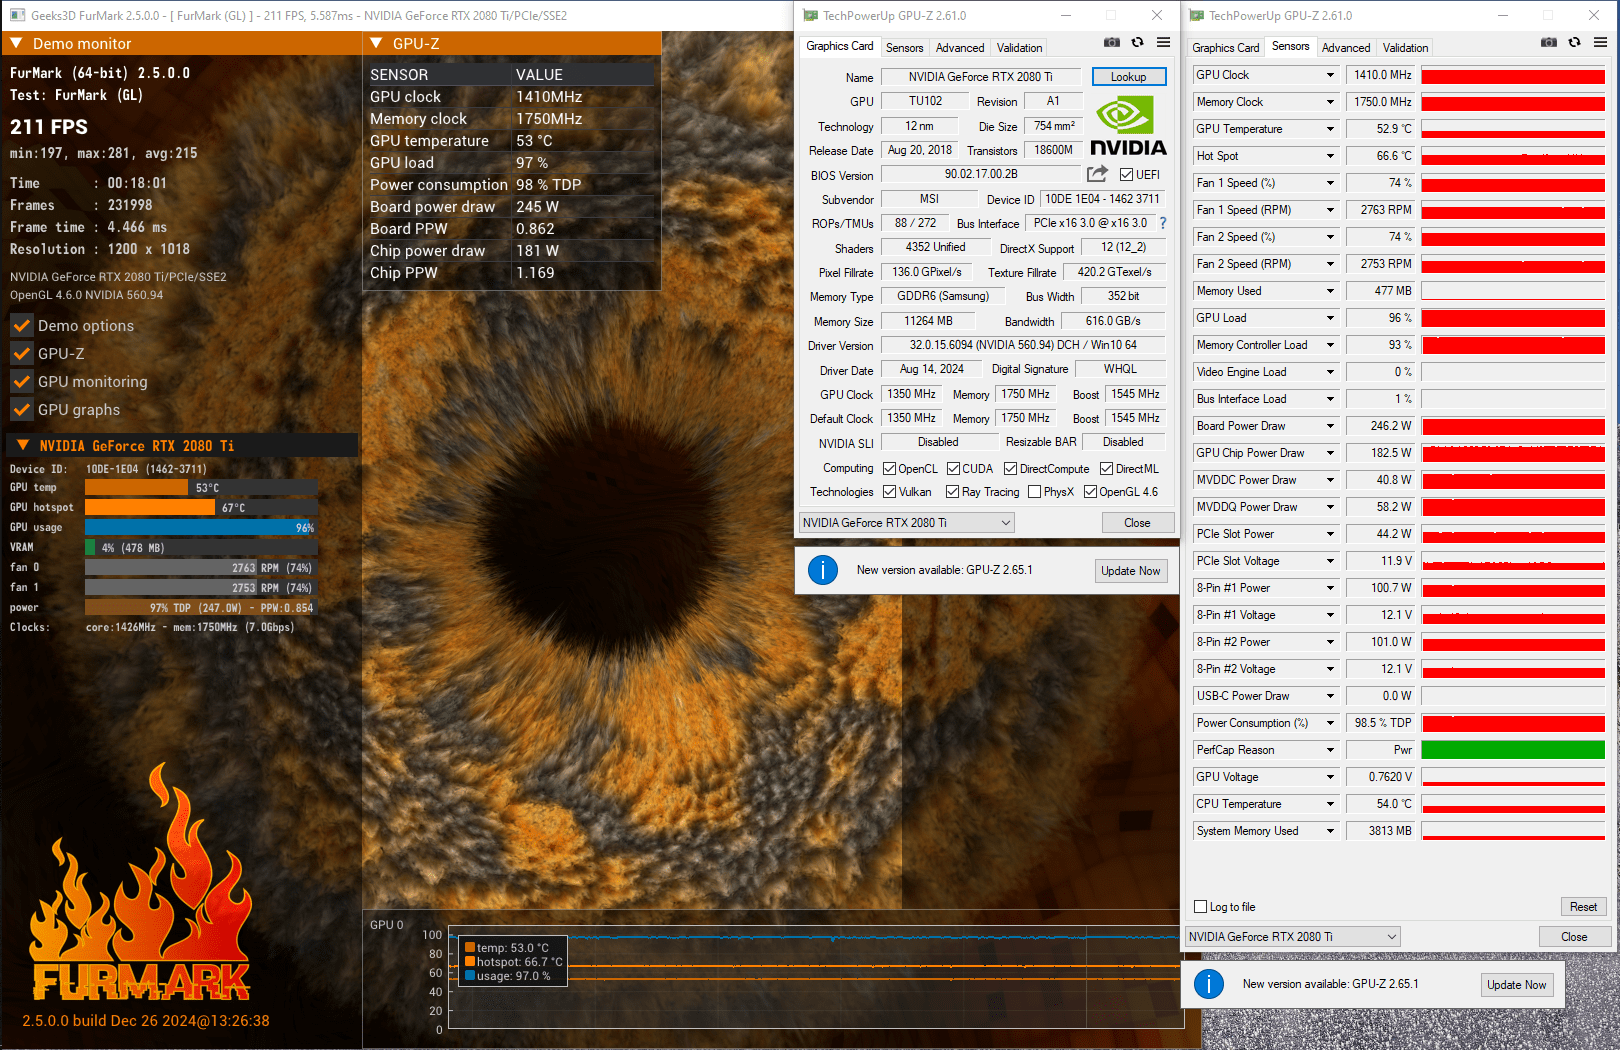The image size is (1620, 1050).
Task: Click the GPU 0 graph area in FurMark
Action: pyautogui.click(x=815, y=975)
